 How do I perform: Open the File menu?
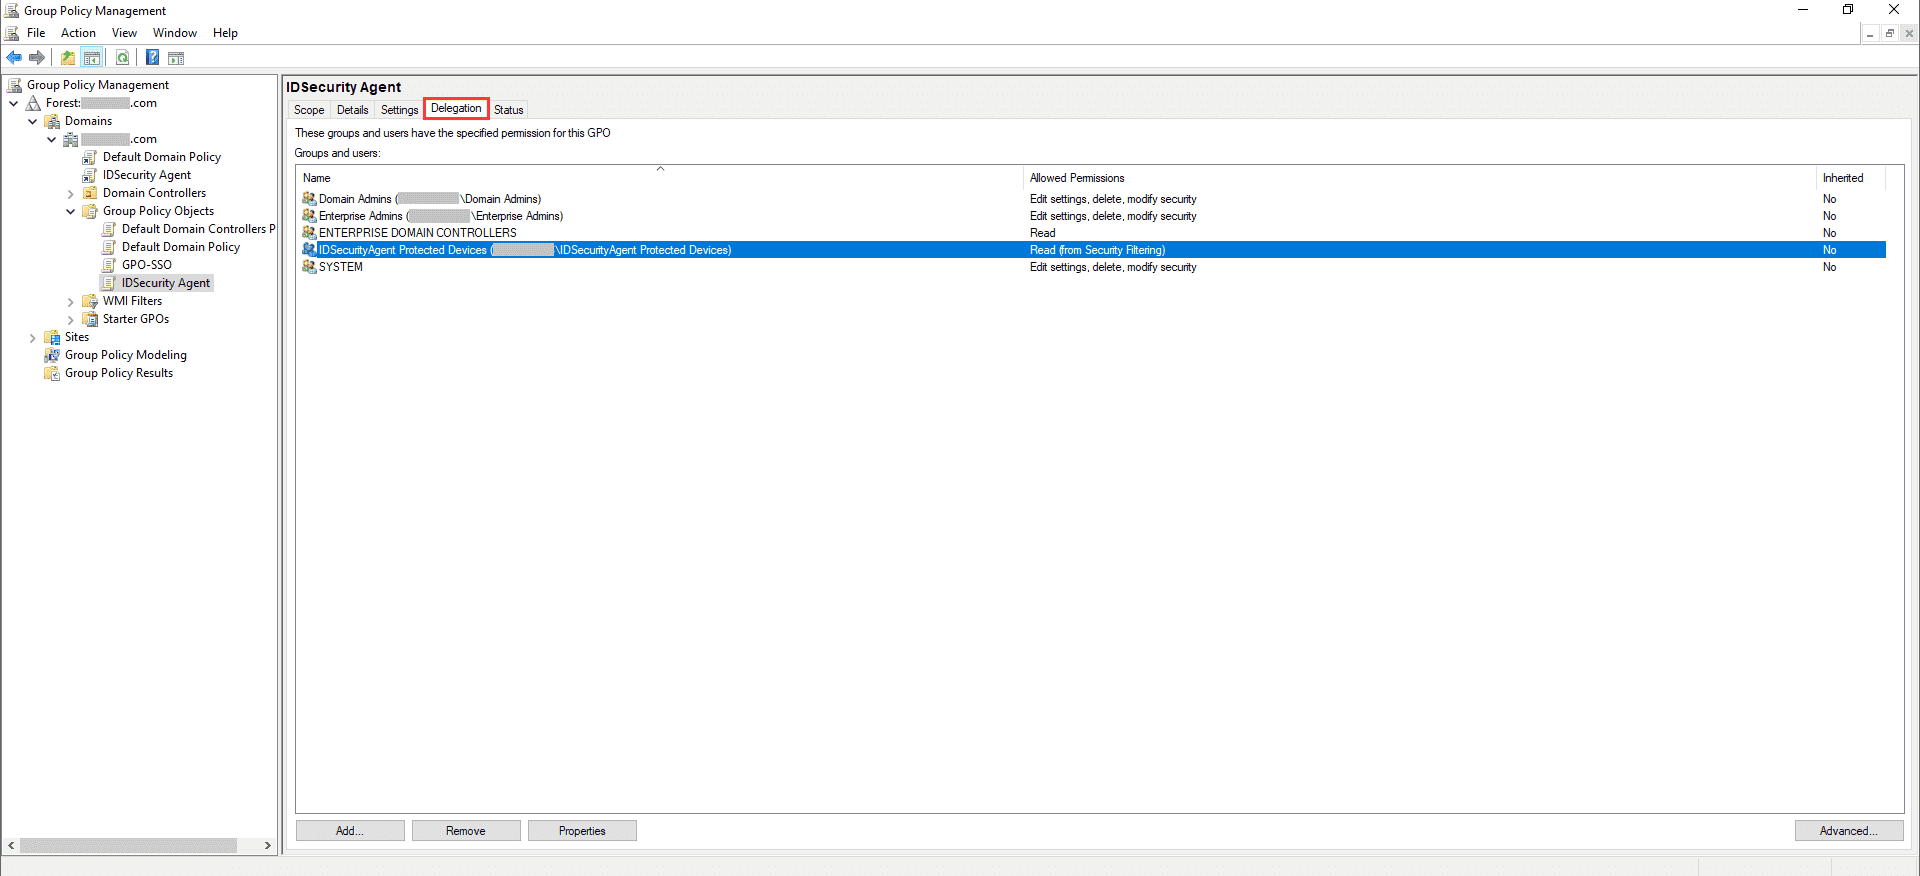coord(36,33)
